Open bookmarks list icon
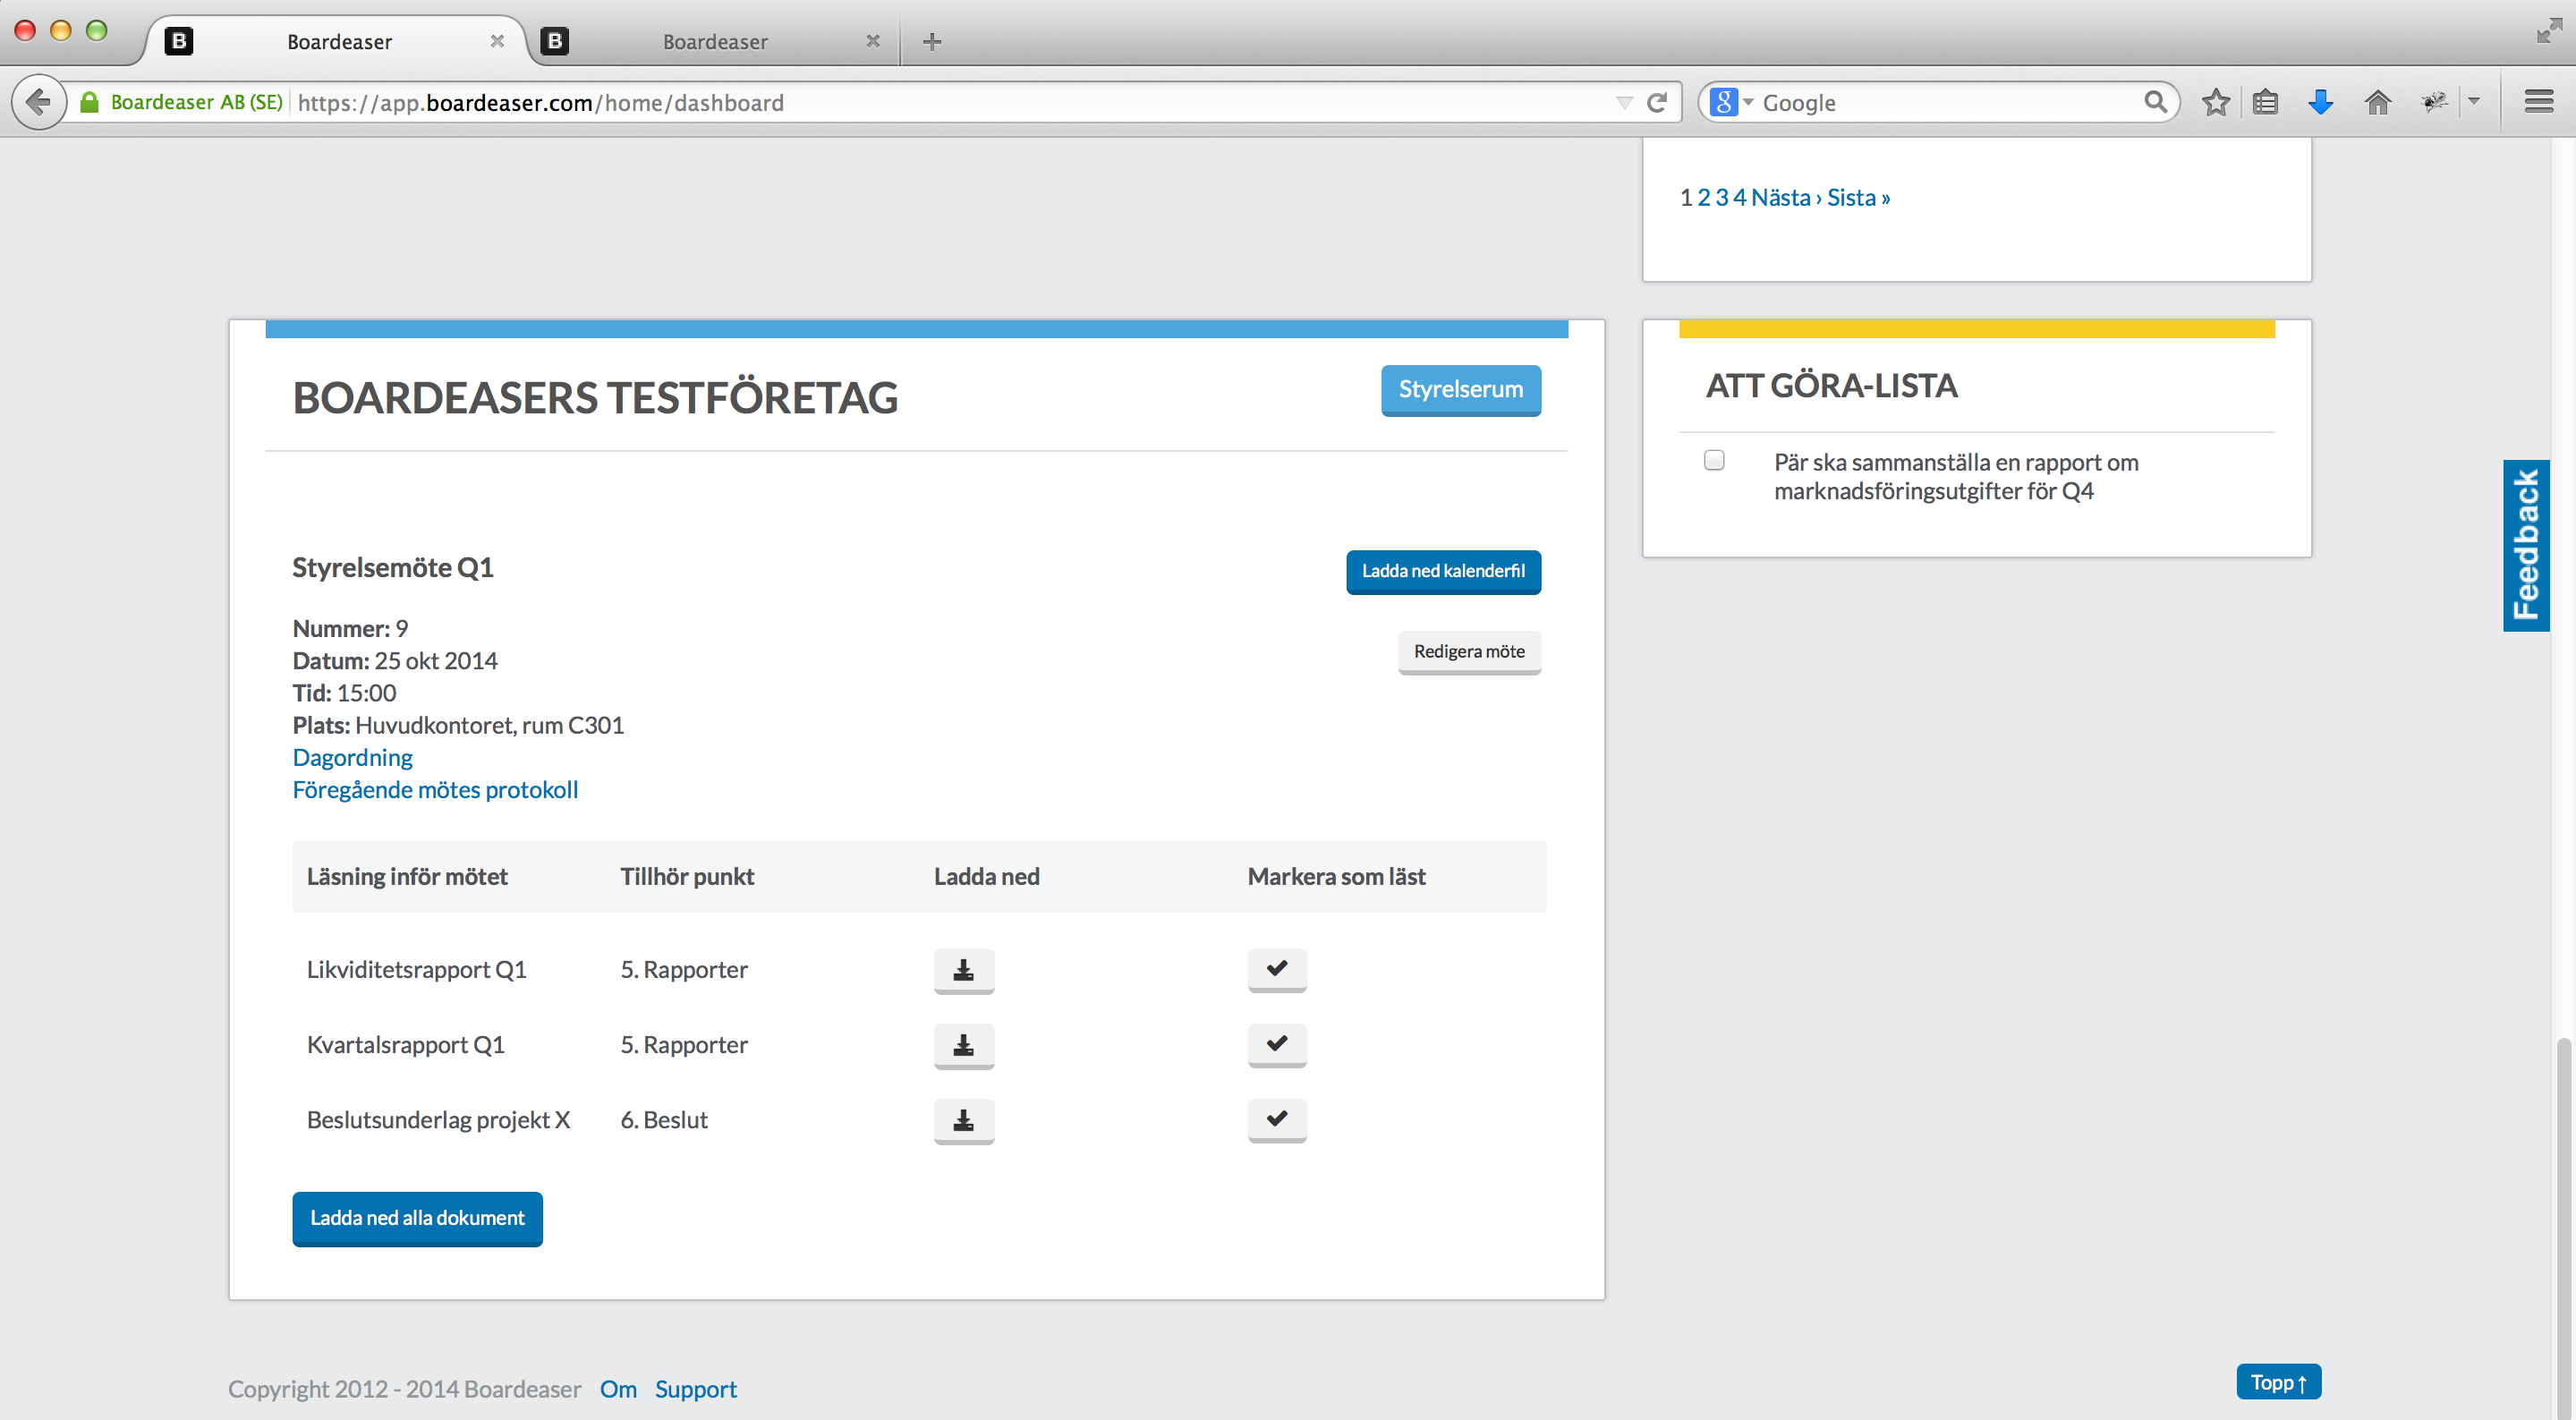Image resolution: width=2576 pixels, height=1420 pixels. click(2265, 102)
